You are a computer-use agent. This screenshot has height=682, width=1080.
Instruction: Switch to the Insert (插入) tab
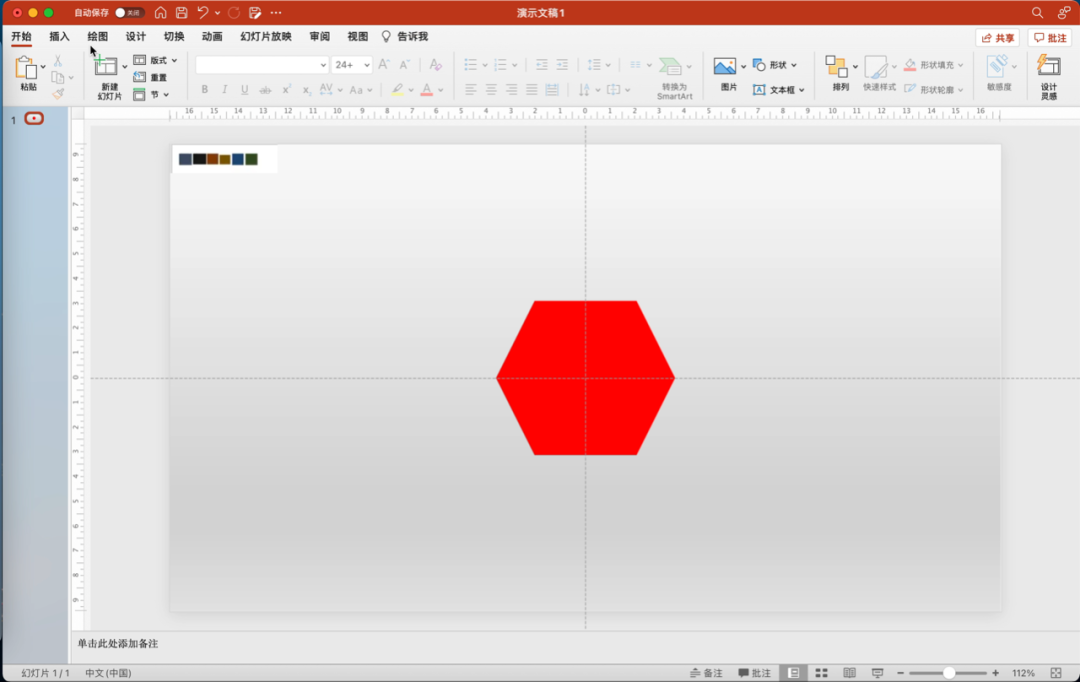[x=59, y=37]
